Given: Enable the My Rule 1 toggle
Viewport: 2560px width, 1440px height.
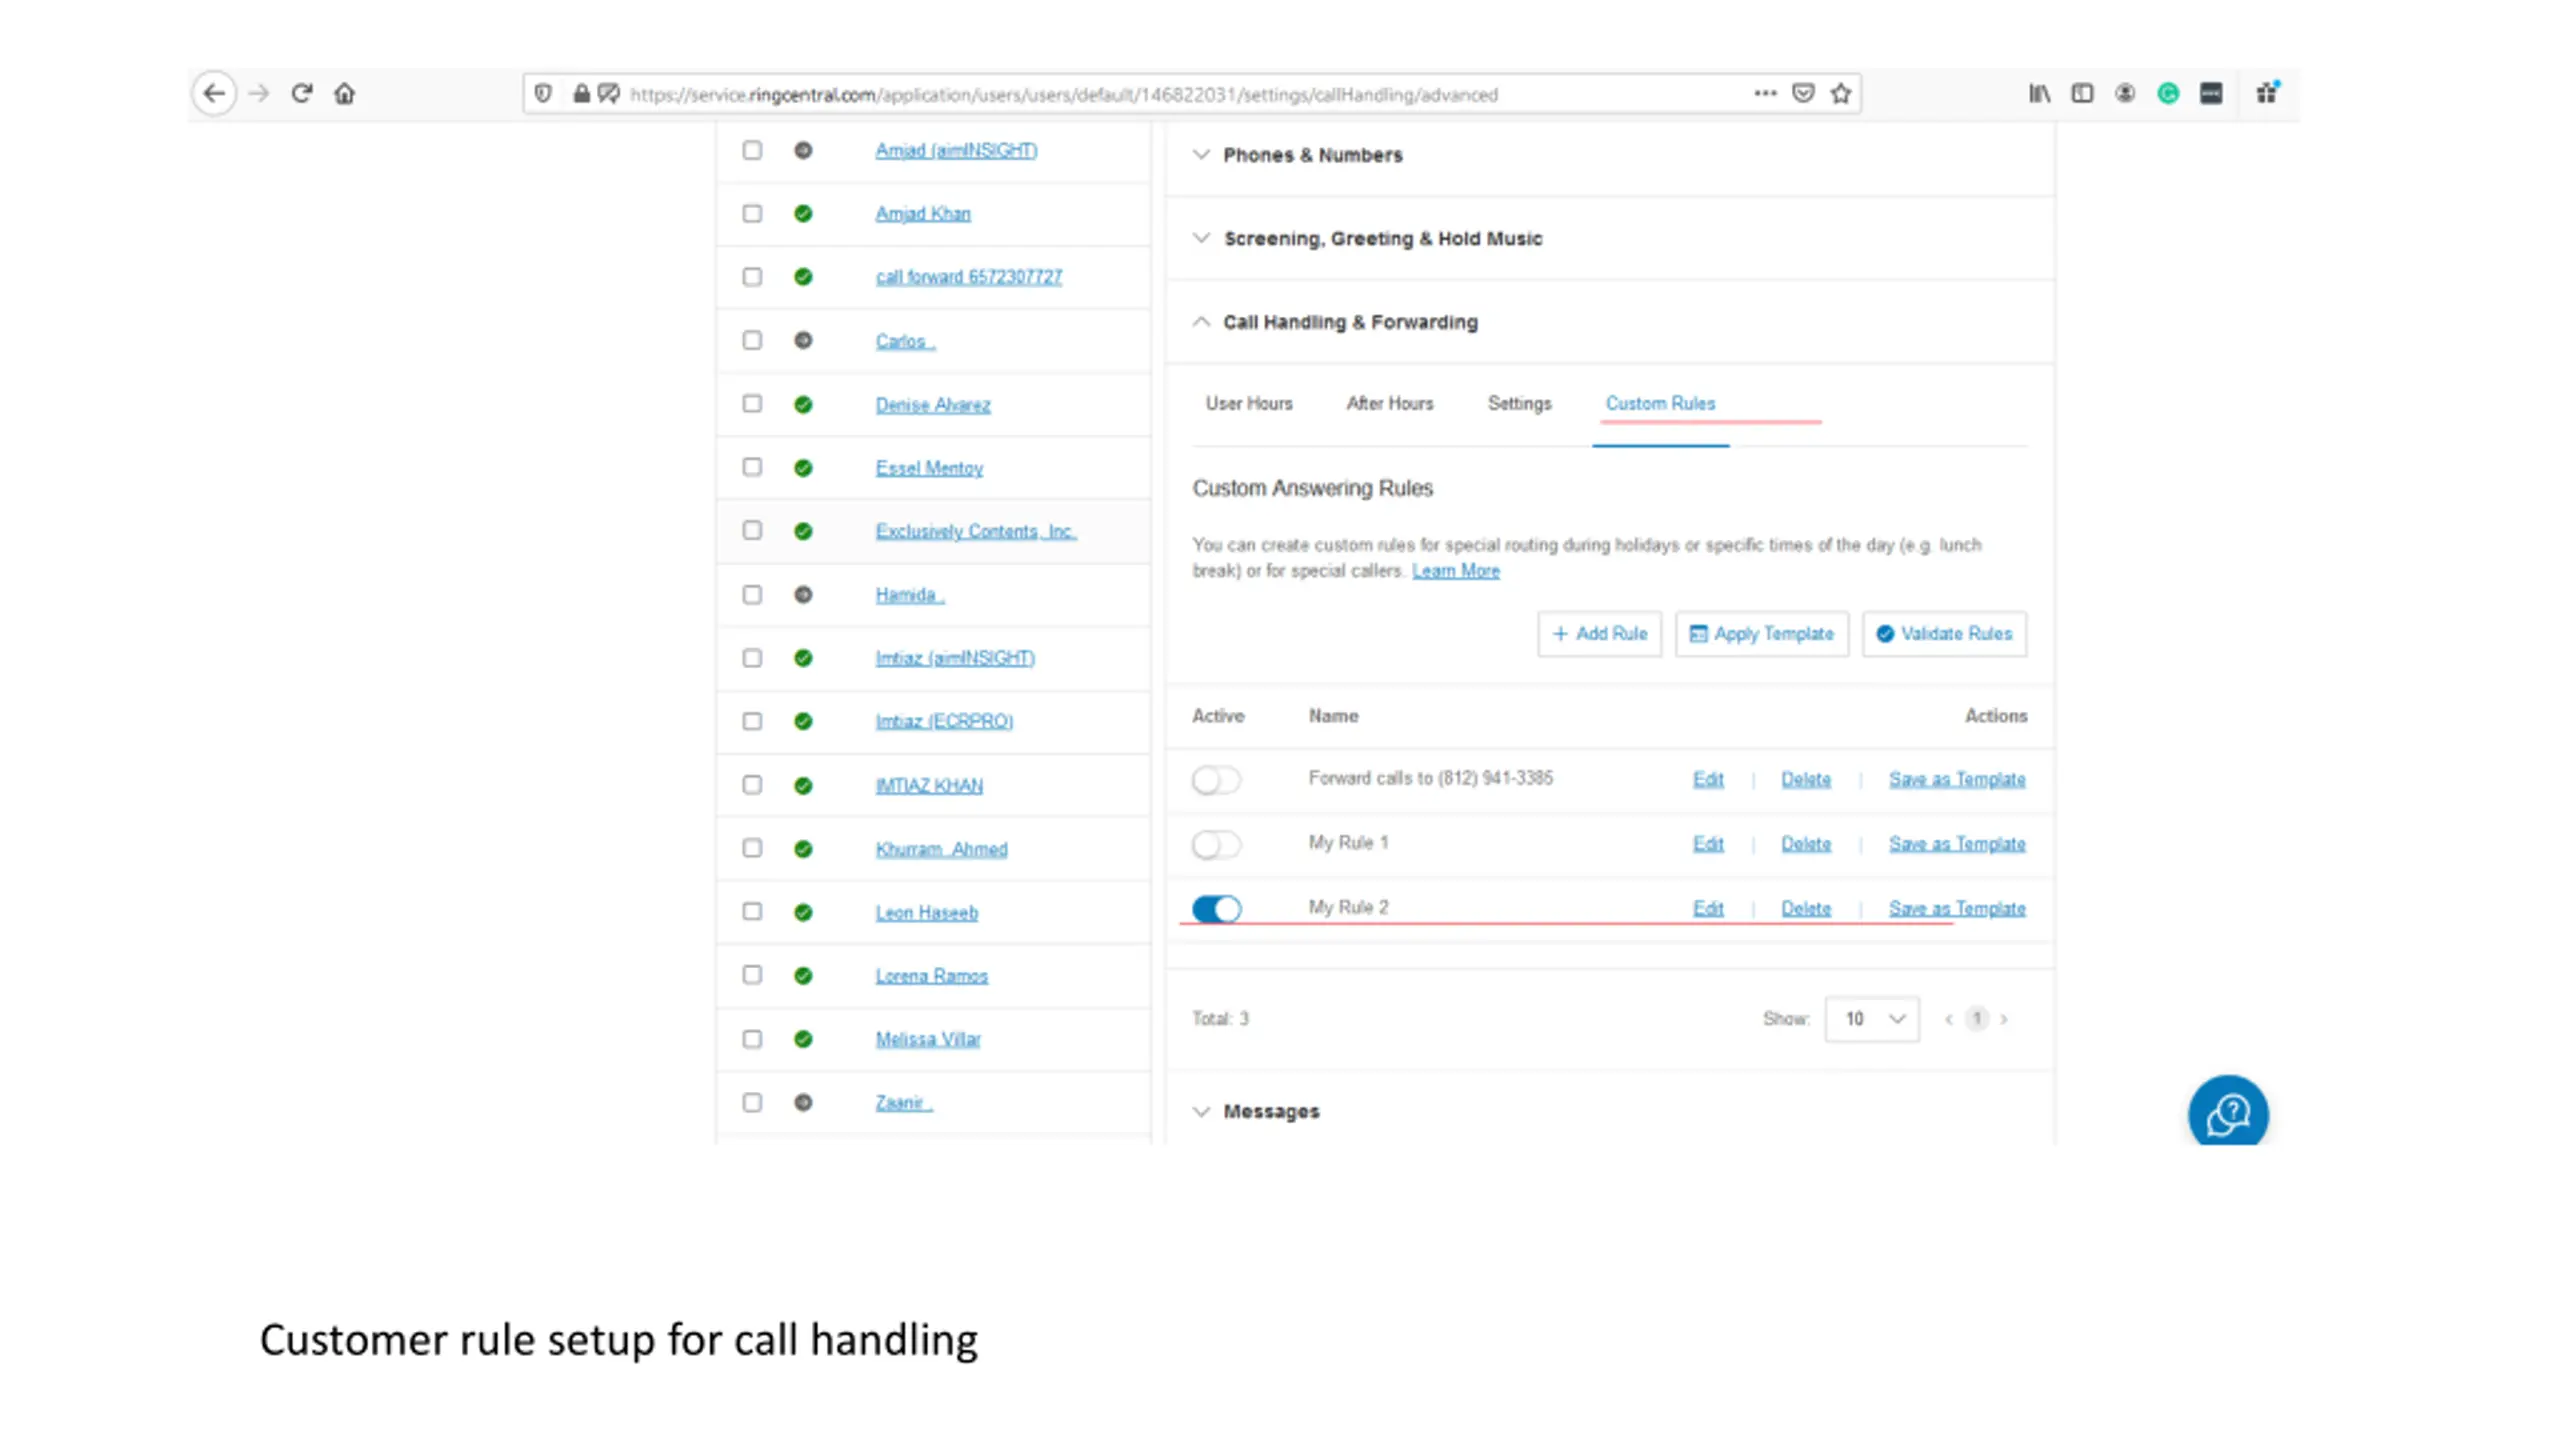Looking at the screenshot, I should click(x=1216, y=845).
